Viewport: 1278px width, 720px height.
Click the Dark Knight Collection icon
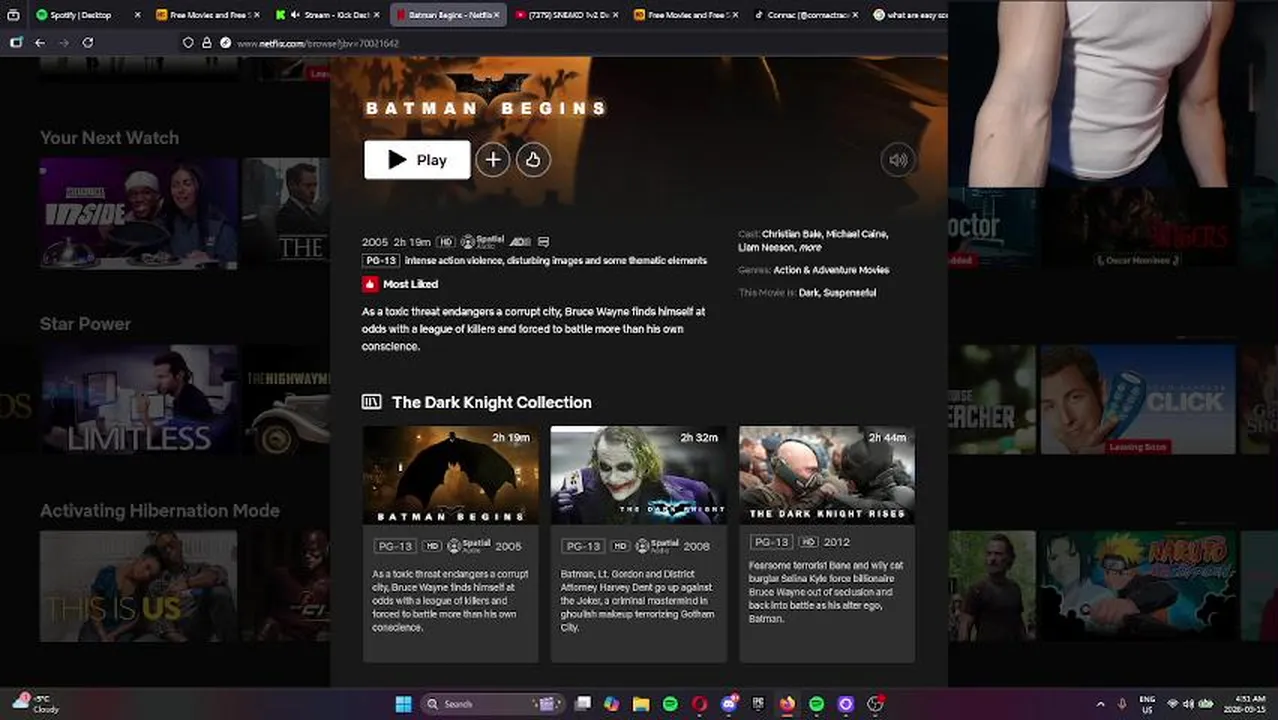point(371,402)
